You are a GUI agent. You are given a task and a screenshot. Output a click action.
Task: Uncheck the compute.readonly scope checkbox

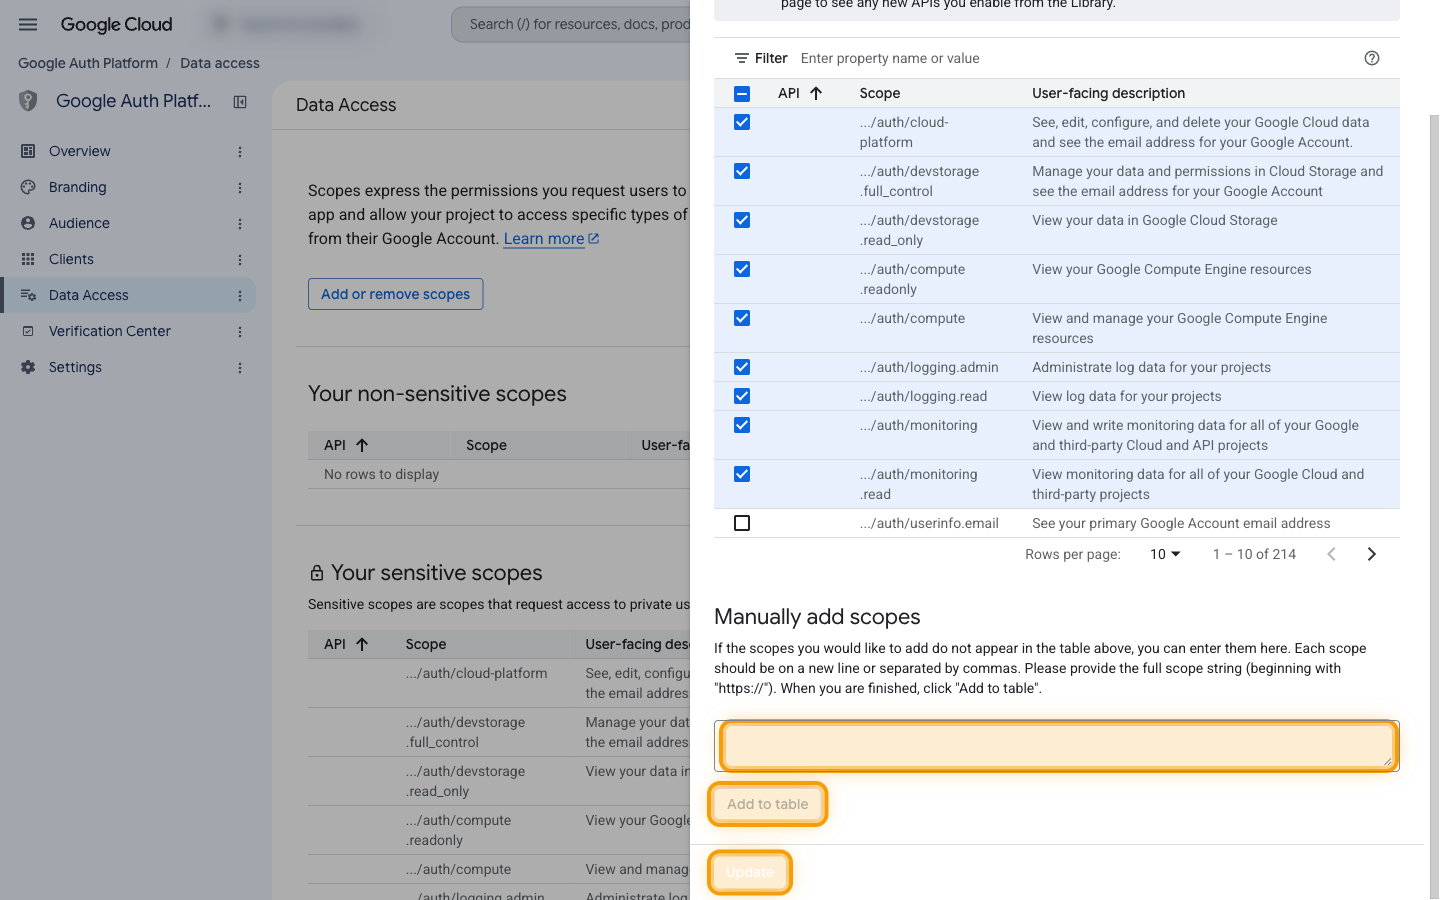[742, 269]
